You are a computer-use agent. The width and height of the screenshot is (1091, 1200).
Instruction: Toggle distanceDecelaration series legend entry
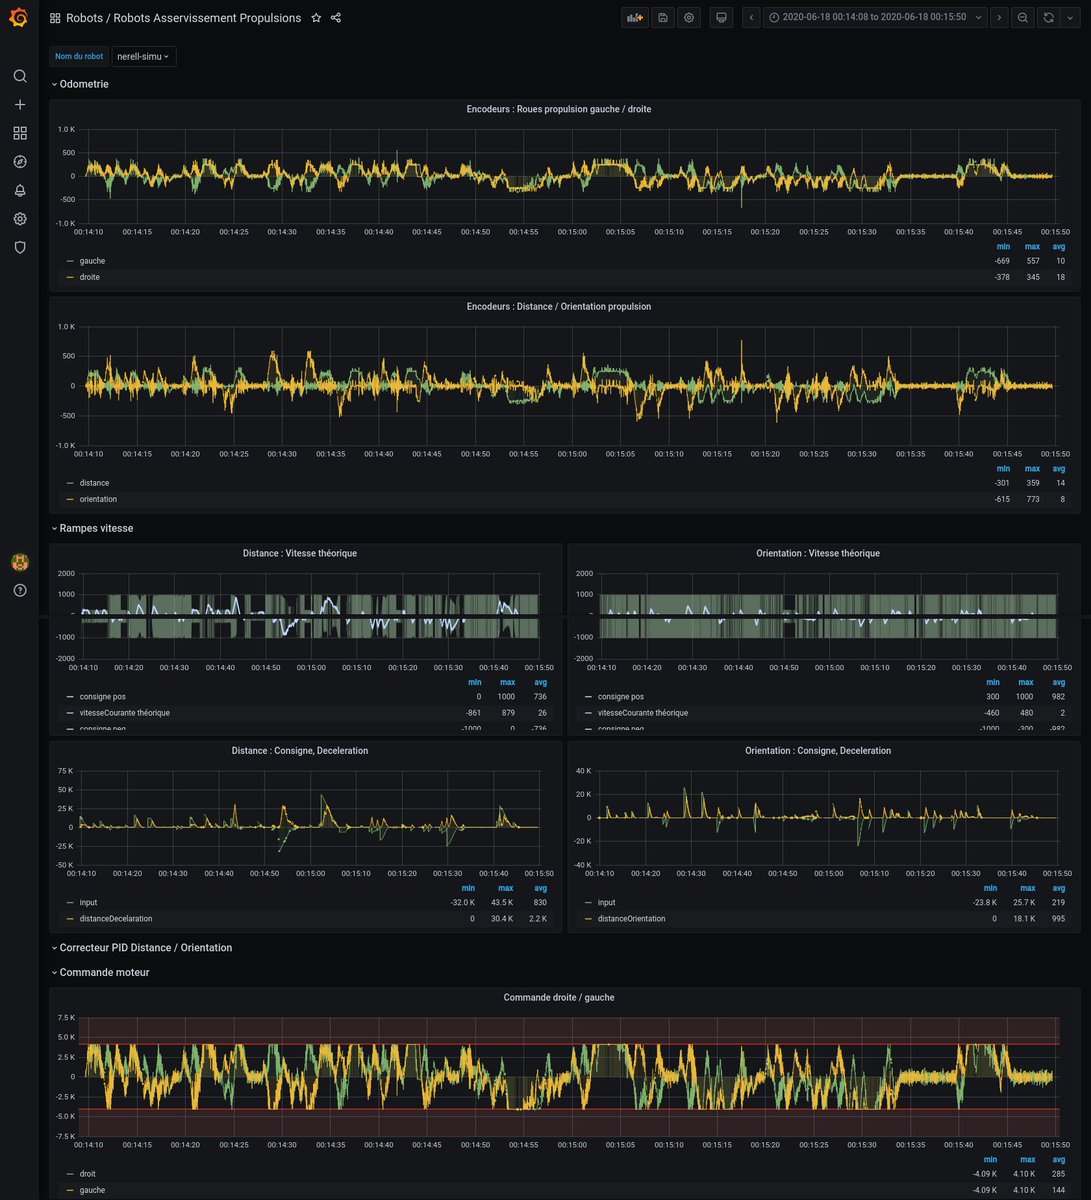click(116, 919)
